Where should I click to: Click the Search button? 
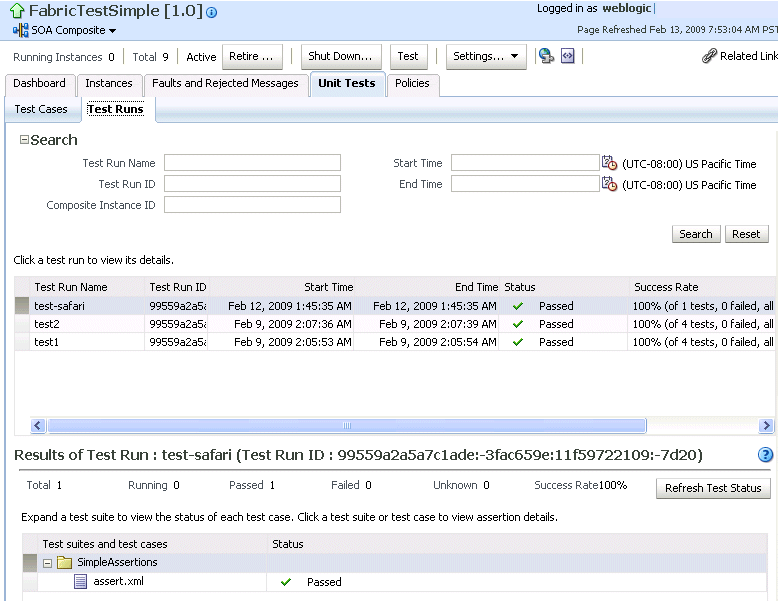[x=695, y=234]
